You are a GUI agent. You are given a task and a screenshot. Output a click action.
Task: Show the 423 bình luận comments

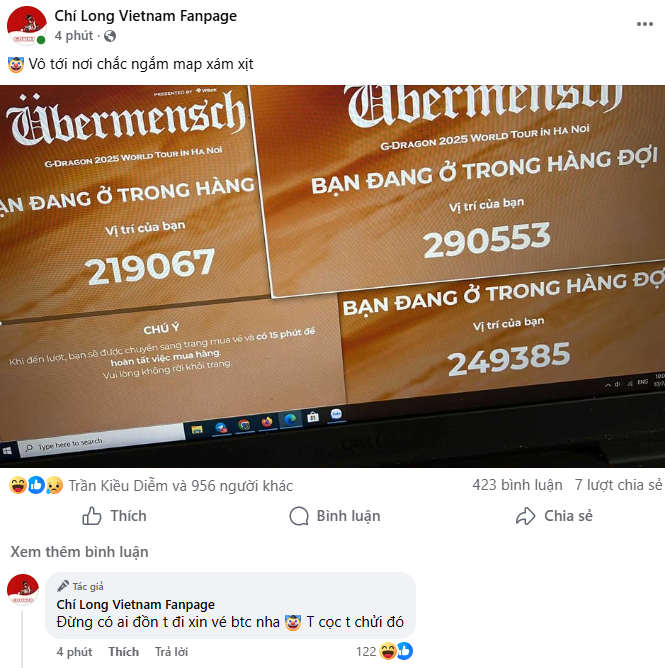pos(517,485)
